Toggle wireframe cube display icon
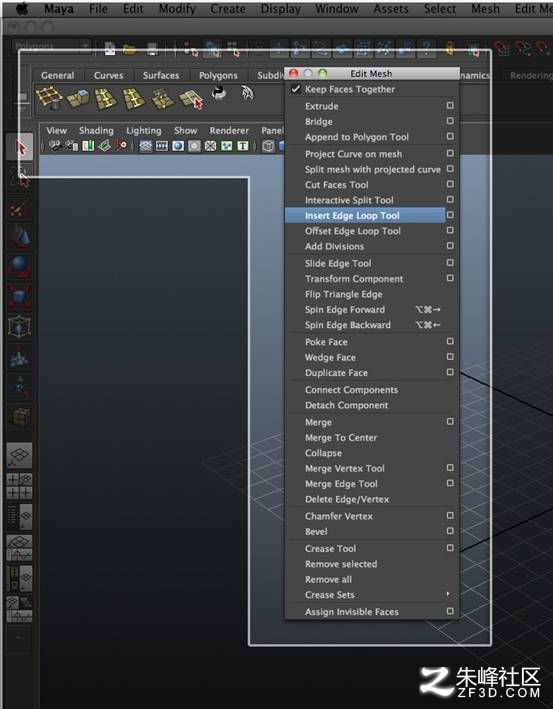The width and height of the screenshot is (553, 709). coord(268,146)
